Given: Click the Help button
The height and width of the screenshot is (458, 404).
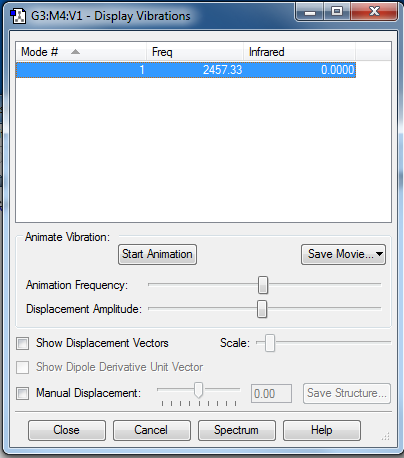Looking at the screenshot, I should pos(322,430).
